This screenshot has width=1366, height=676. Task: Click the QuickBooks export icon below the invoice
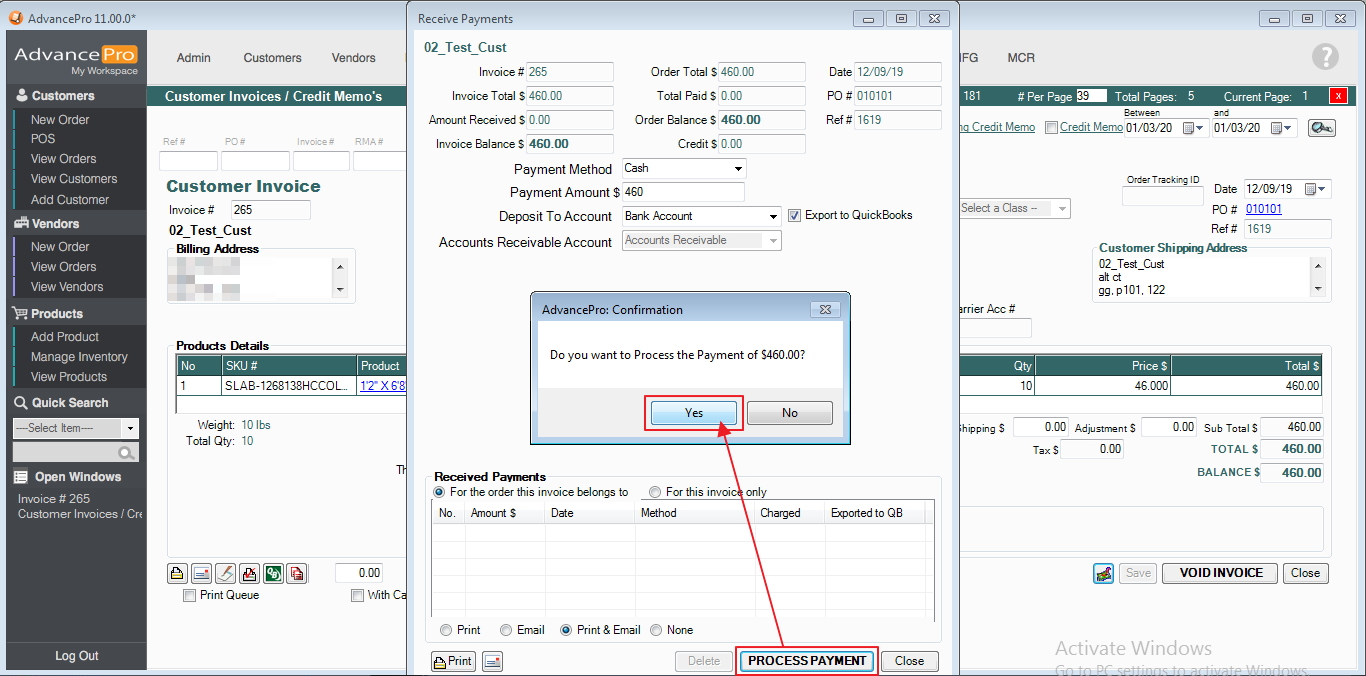click(272, 574)
